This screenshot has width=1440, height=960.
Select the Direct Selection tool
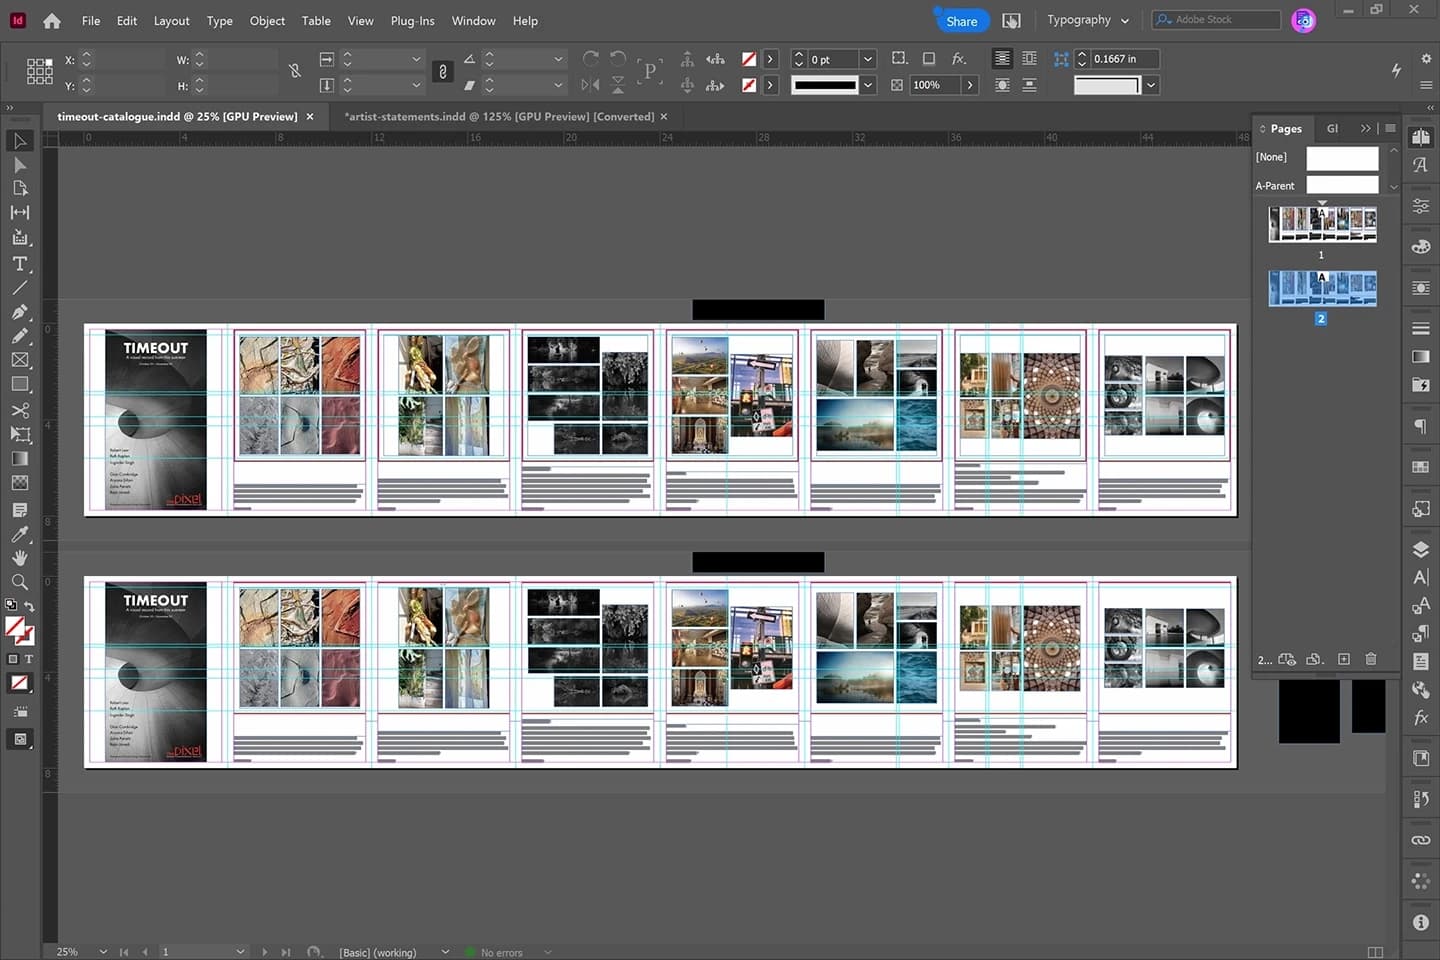20,165
